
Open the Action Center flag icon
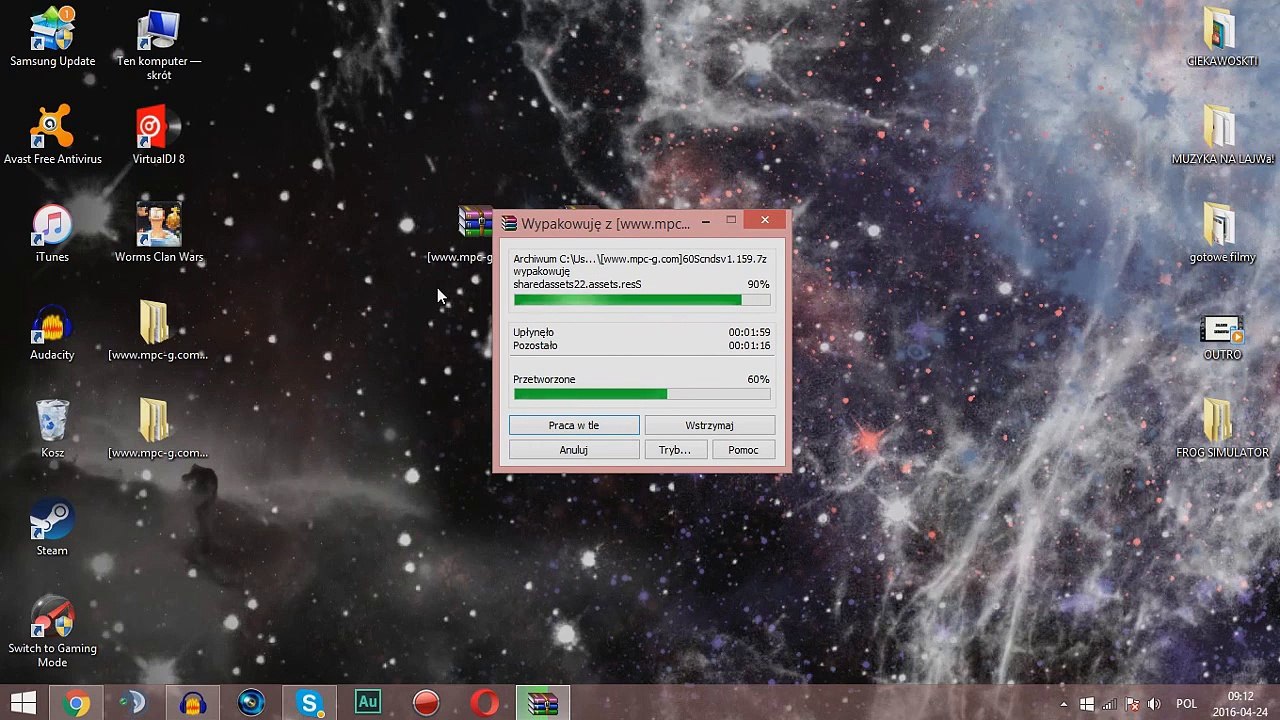[x=1131, y=704]
